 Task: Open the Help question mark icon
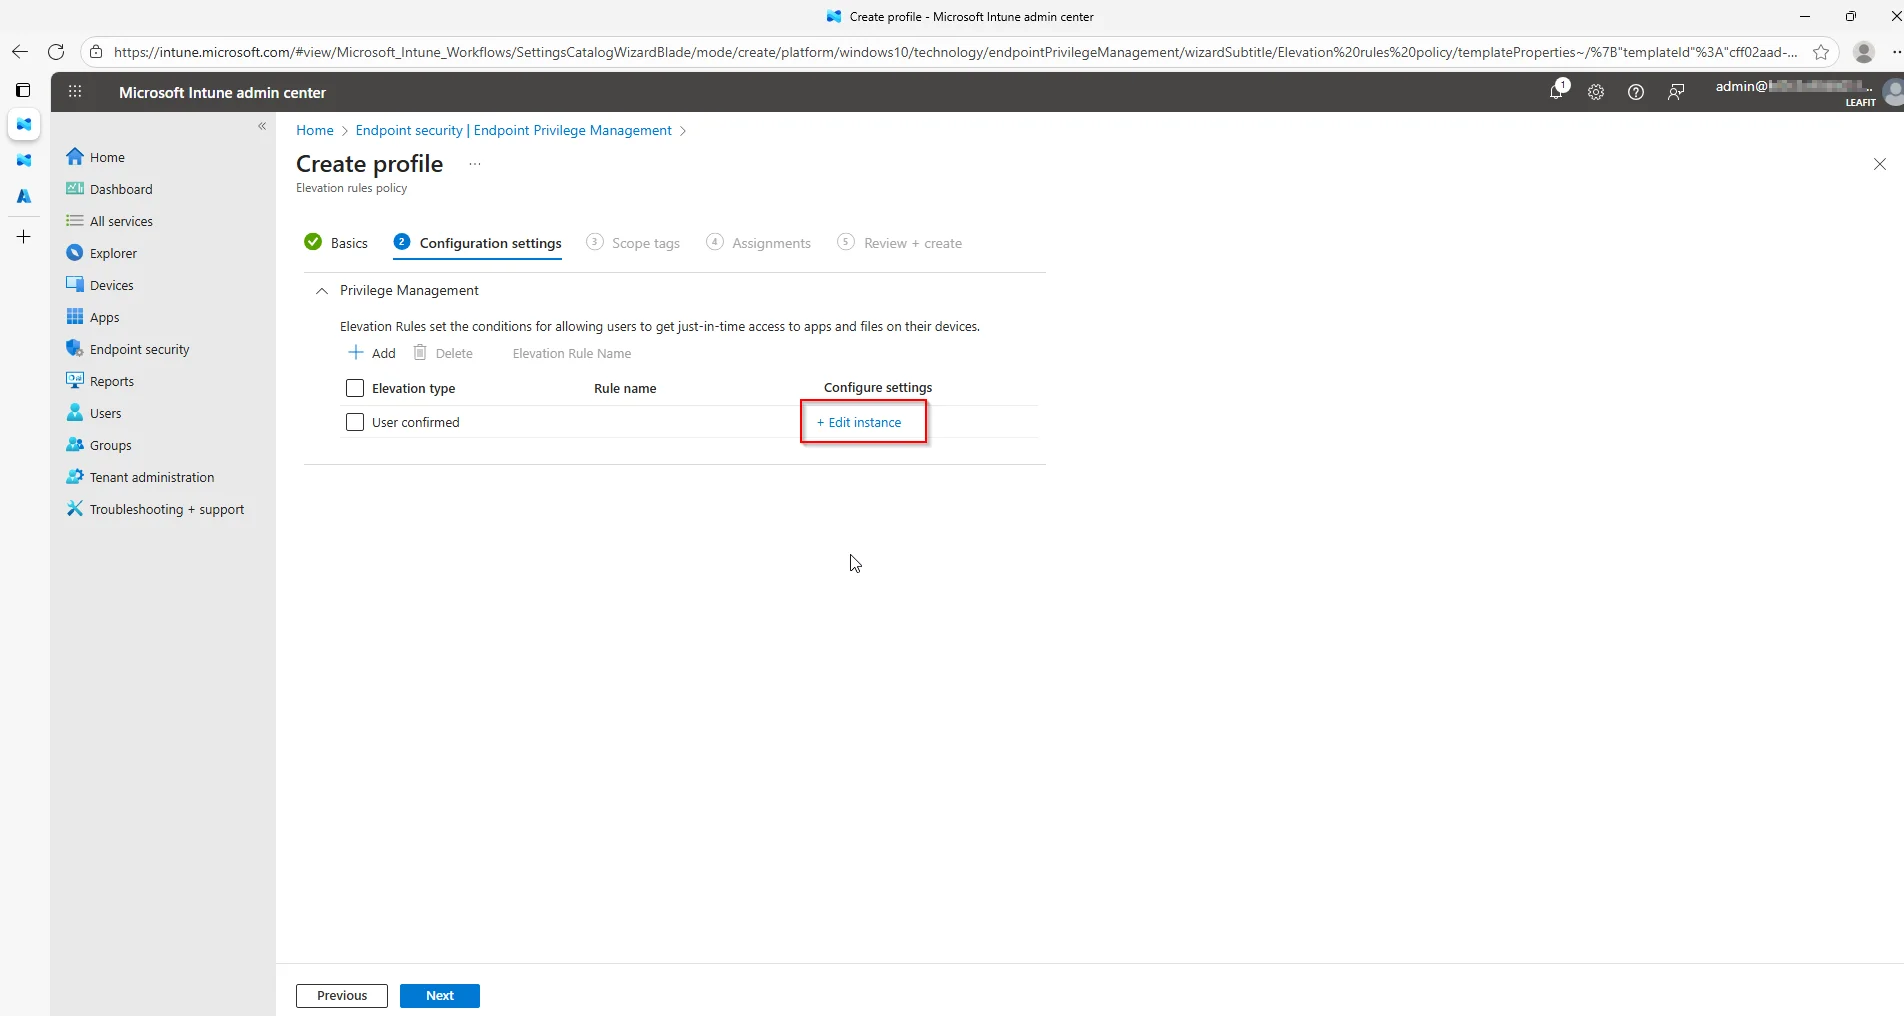(1636, 92)
